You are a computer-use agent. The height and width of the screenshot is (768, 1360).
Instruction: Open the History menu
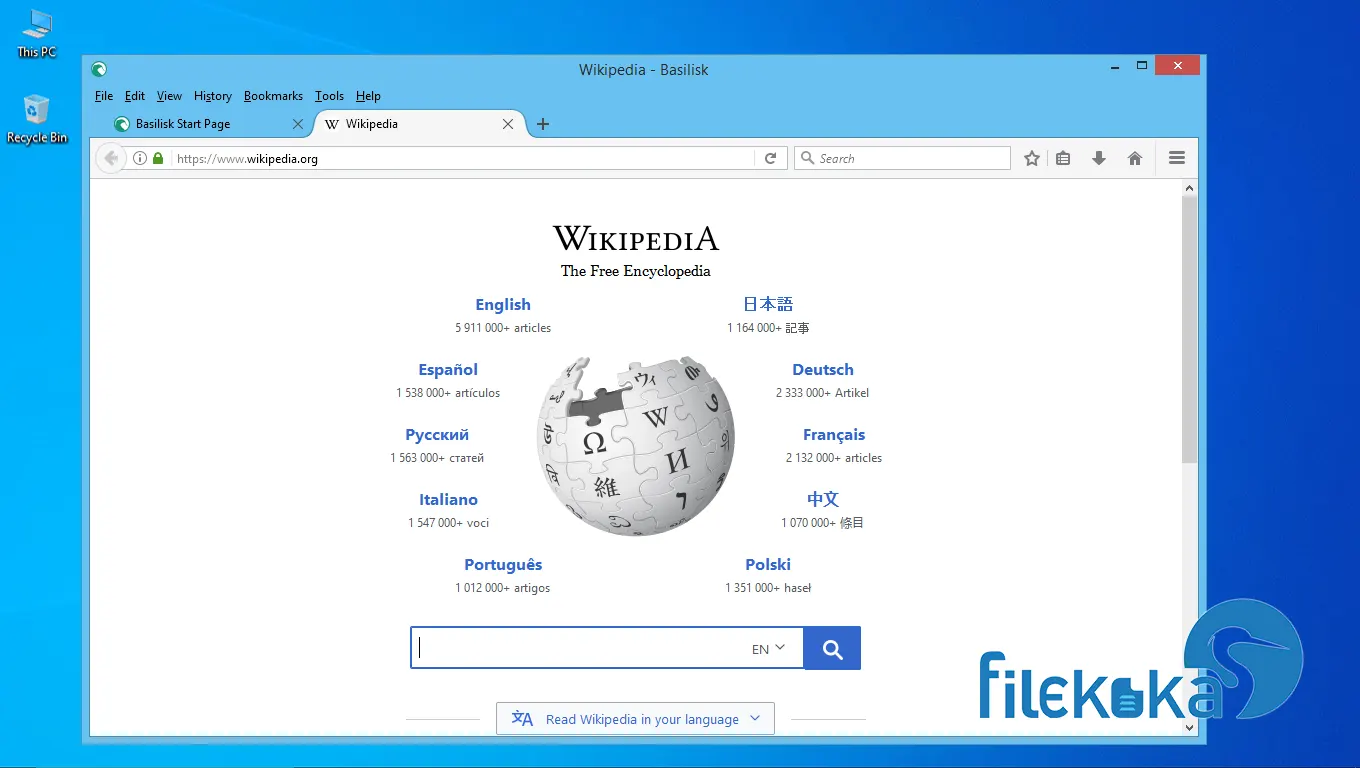212,96
